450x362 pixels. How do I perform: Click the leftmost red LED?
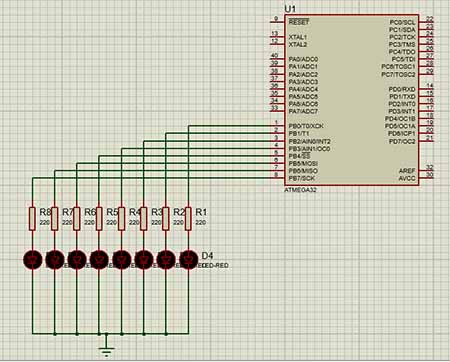[x=33, y=260]
